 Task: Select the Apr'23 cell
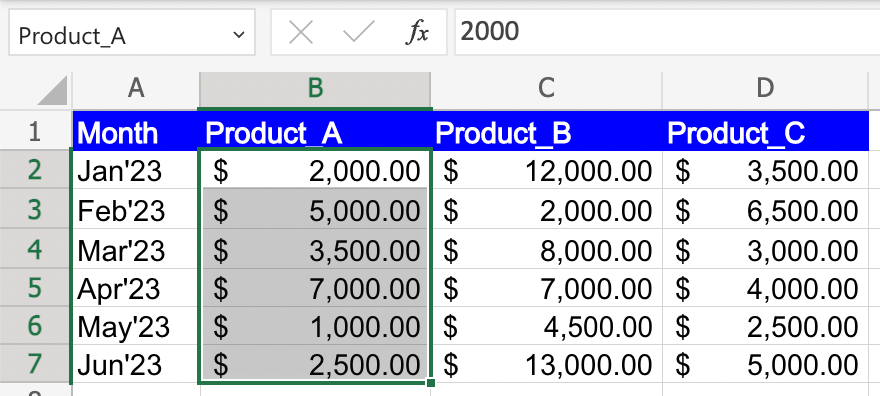pyautogui.click(x=136, y=287)
